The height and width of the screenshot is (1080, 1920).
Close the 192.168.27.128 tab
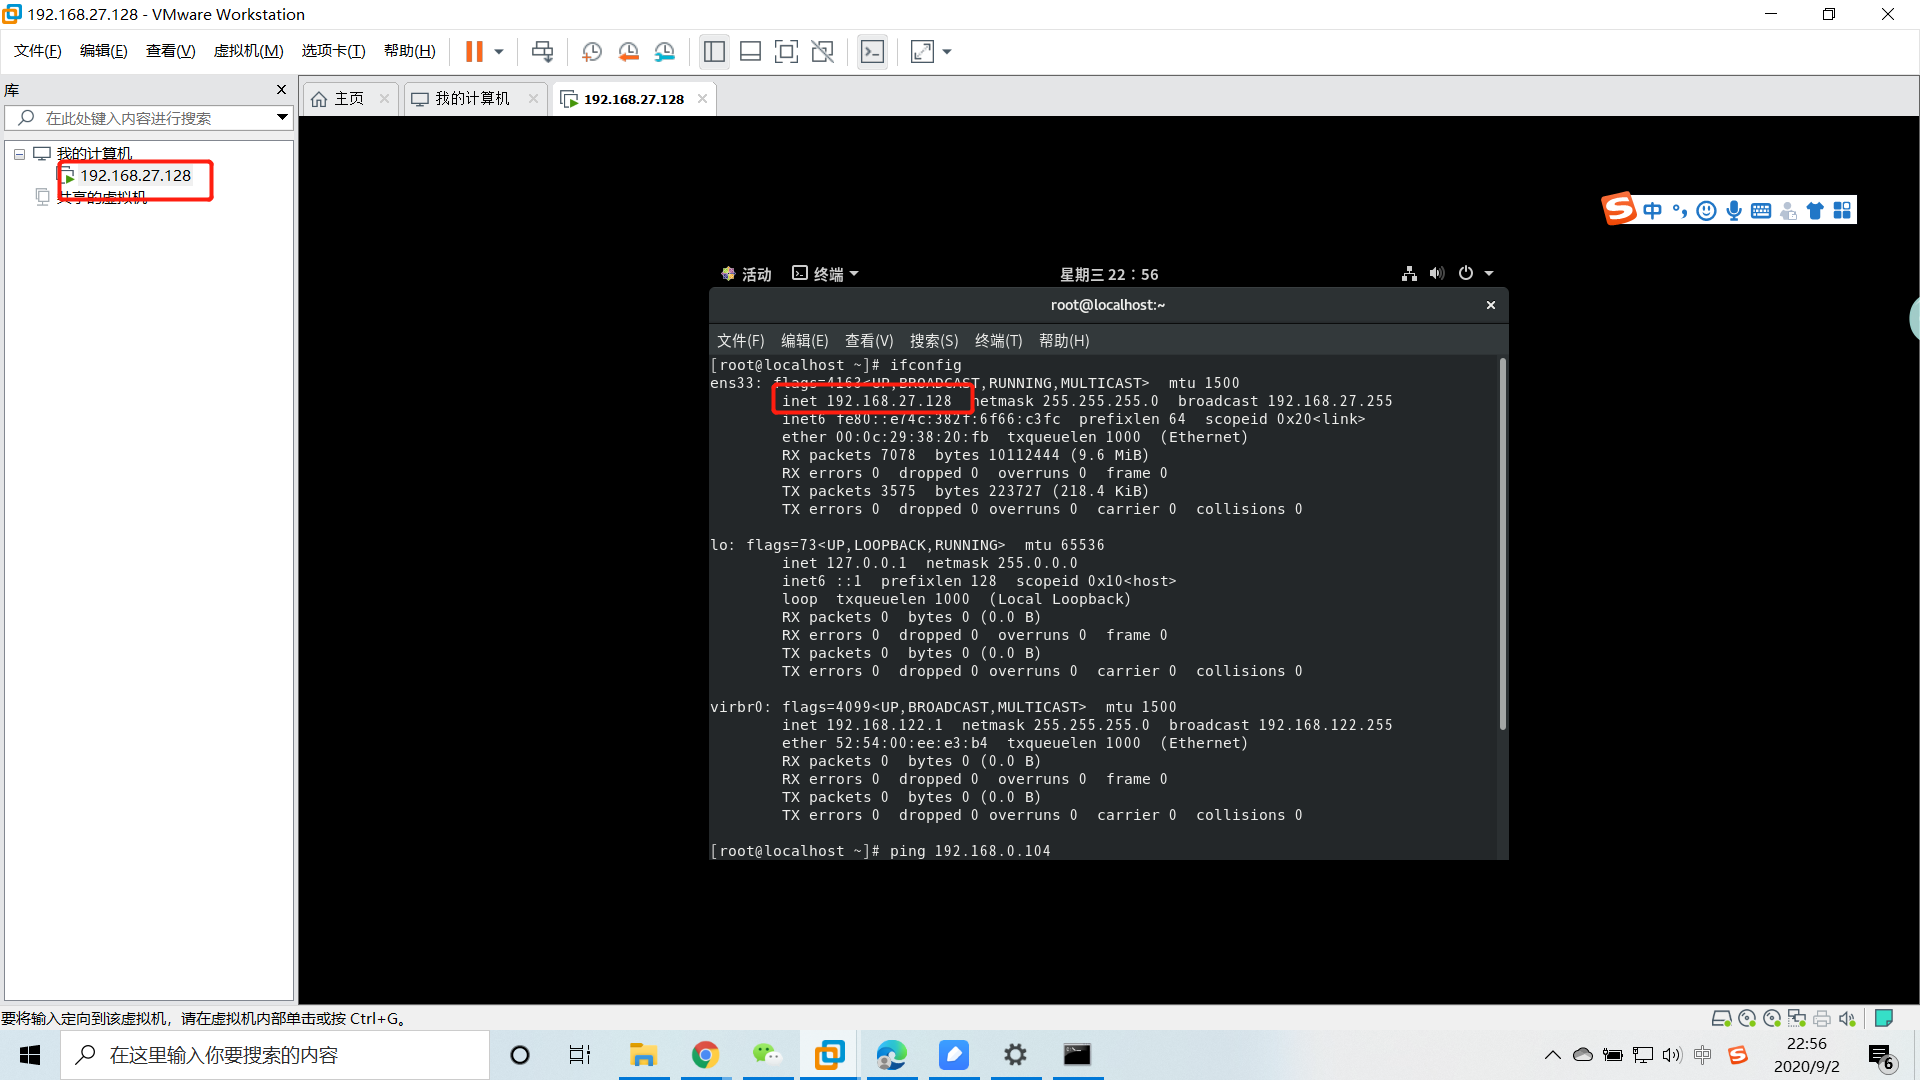tap(703, 98)
